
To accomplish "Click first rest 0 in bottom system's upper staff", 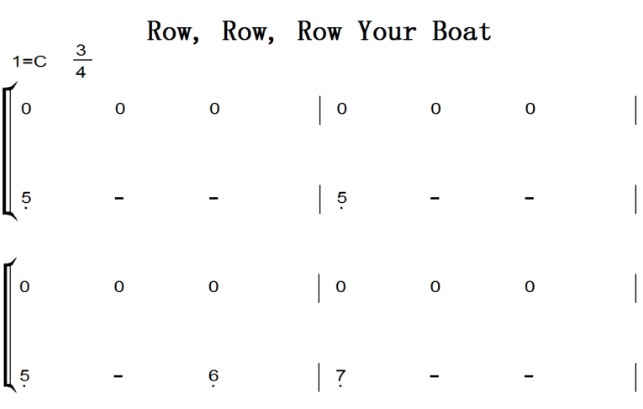I will [25, 287].
